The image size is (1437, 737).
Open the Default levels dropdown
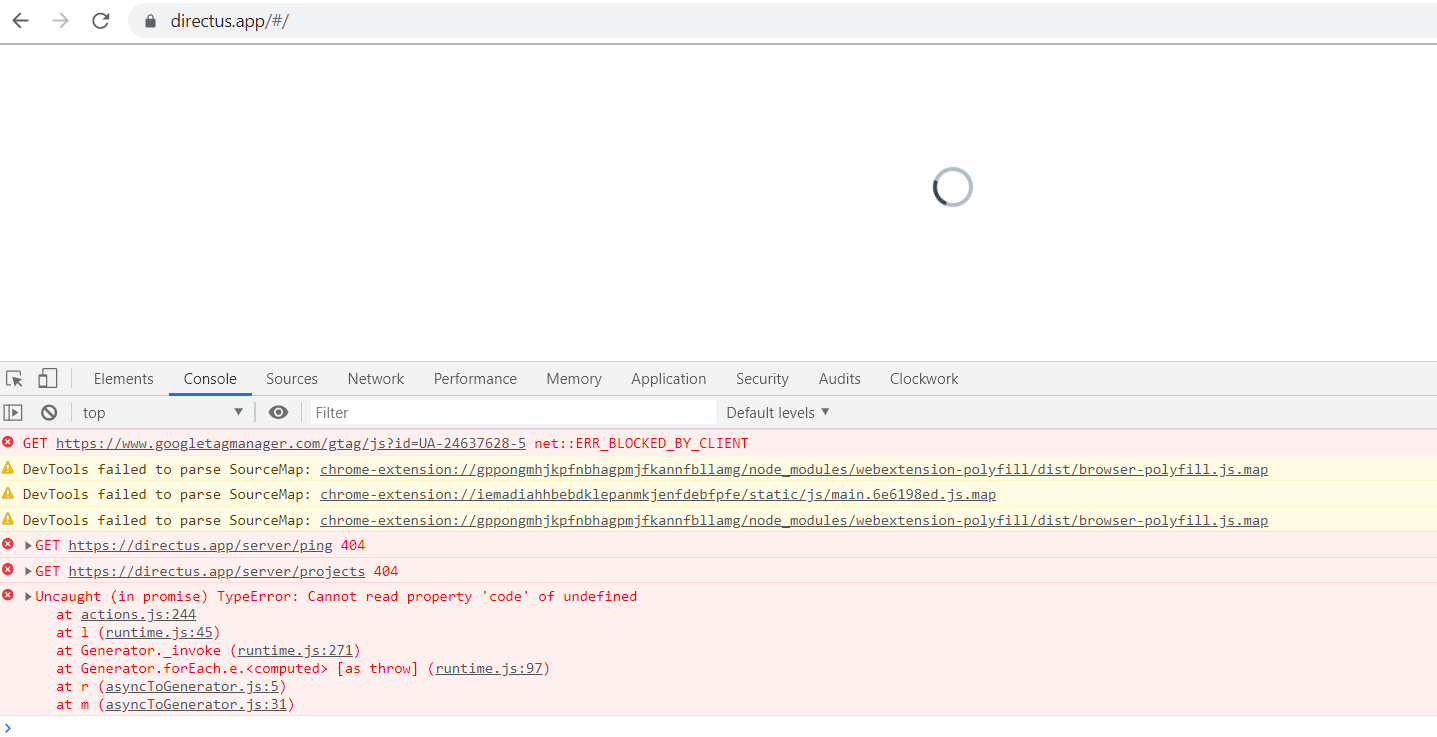(777, 412)
